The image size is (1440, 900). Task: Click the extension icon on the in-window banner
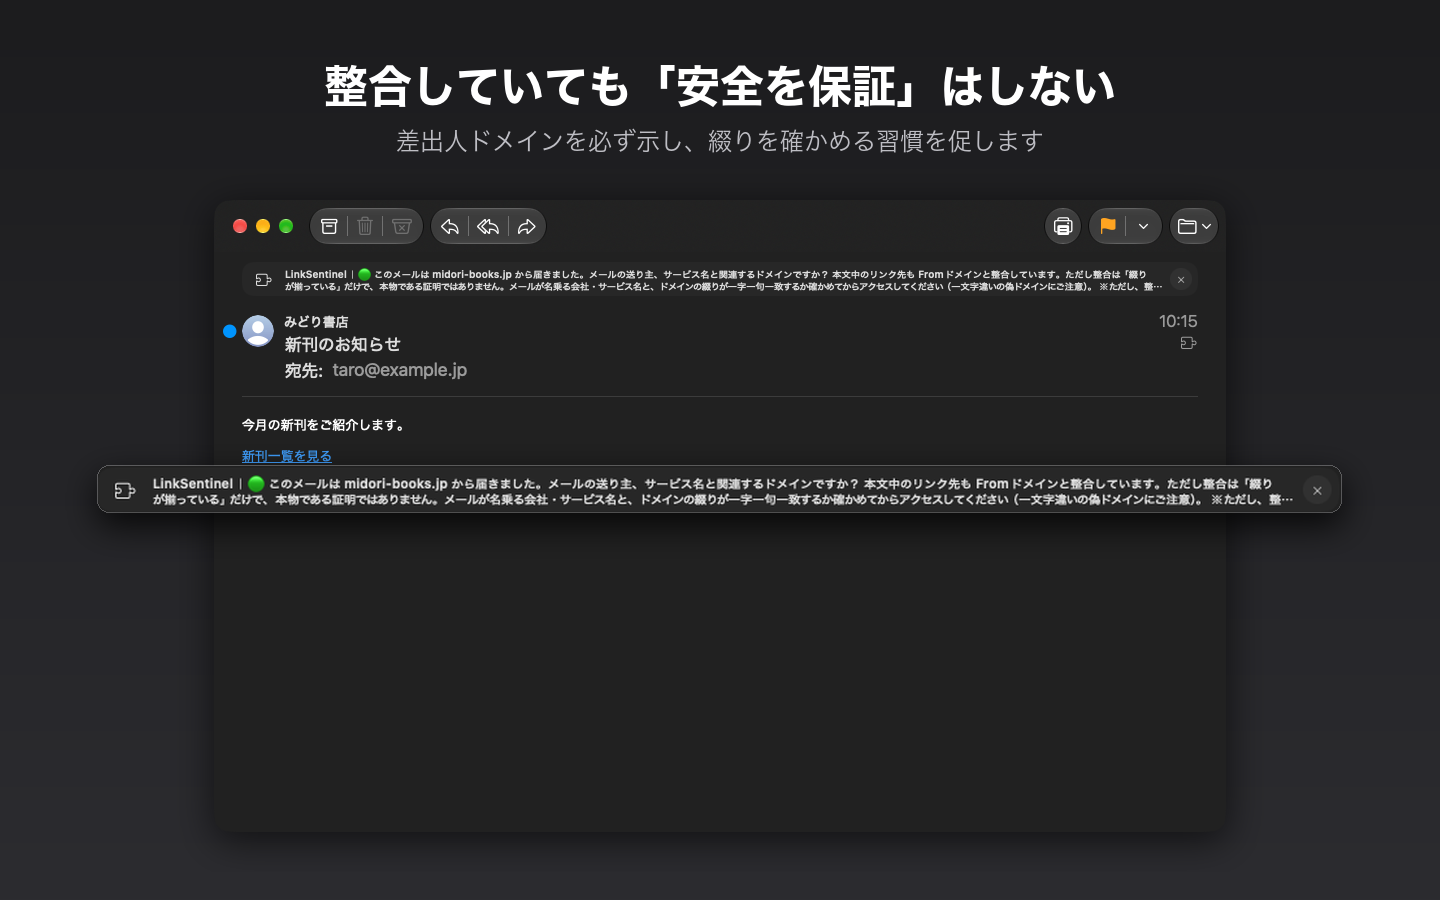point(263,280)
